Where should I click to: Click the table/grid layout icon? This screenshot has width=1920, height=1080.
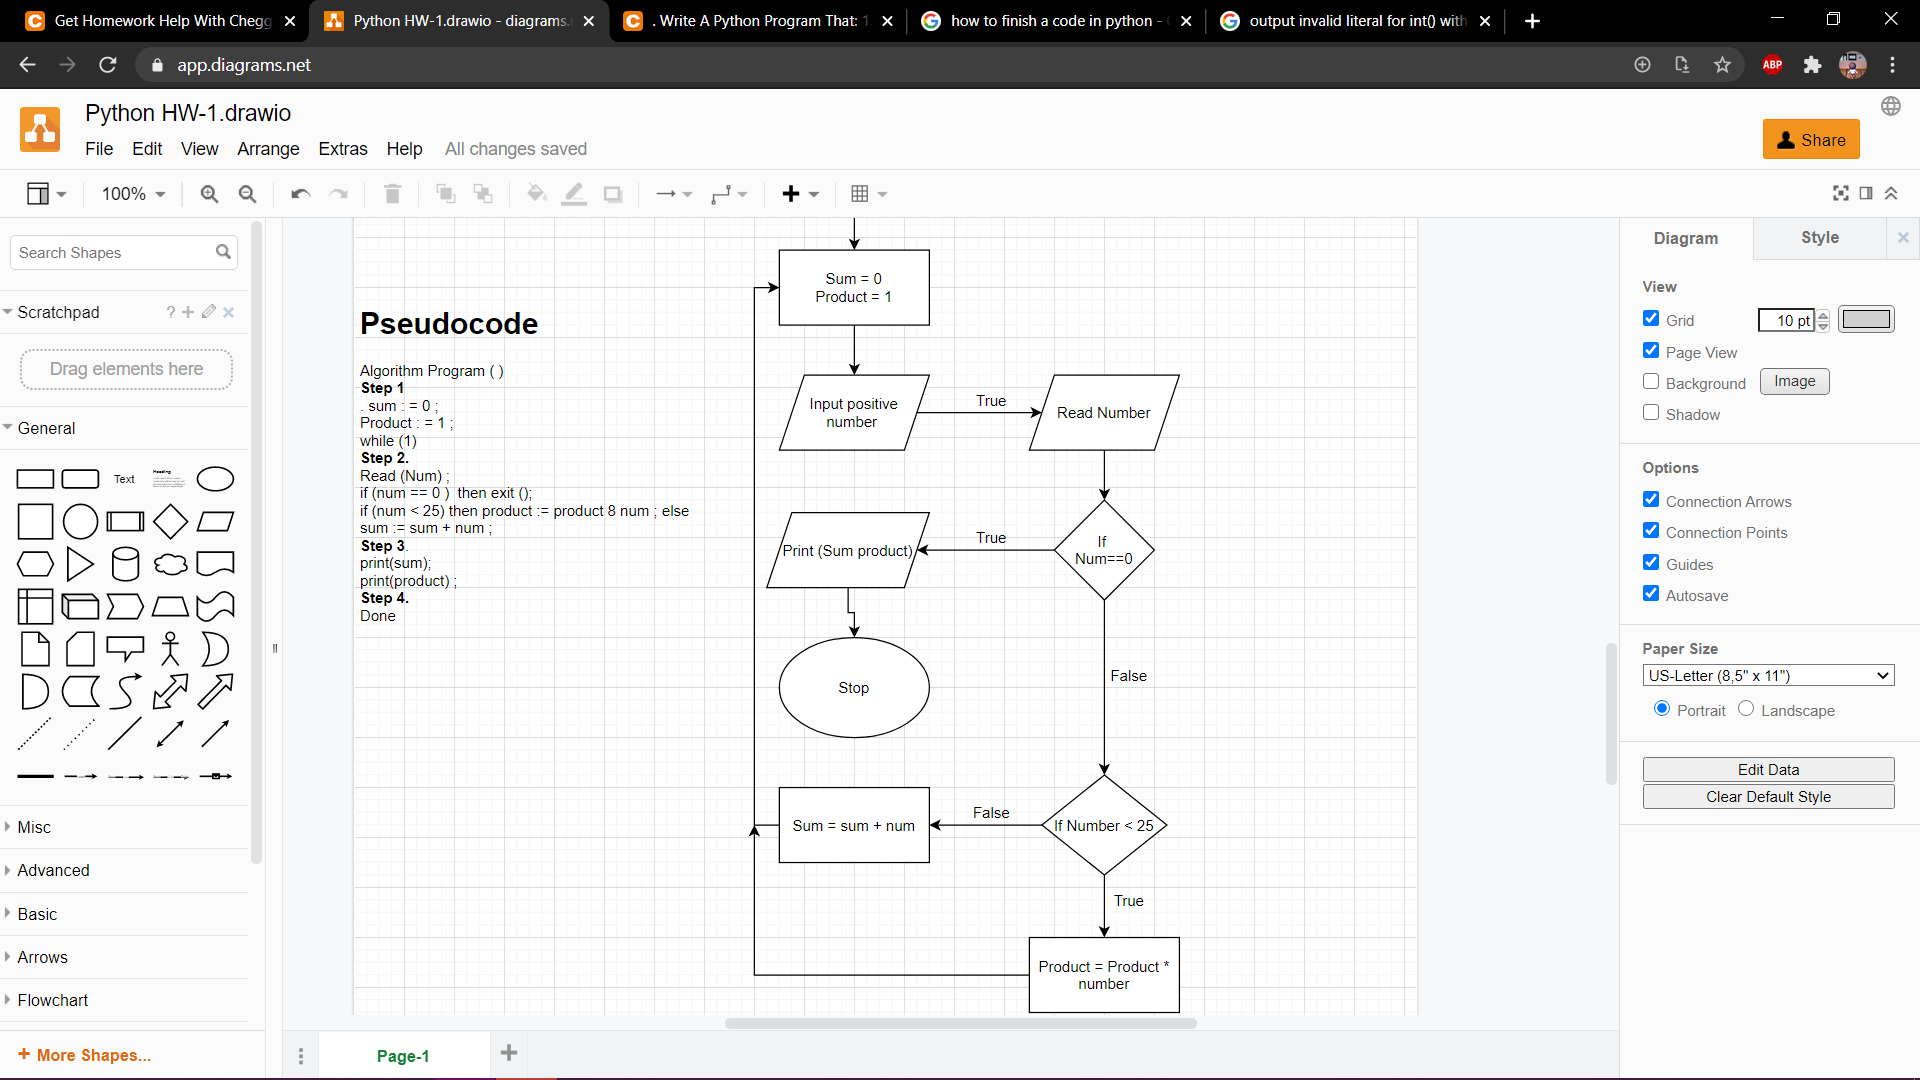tap(858, 195)
